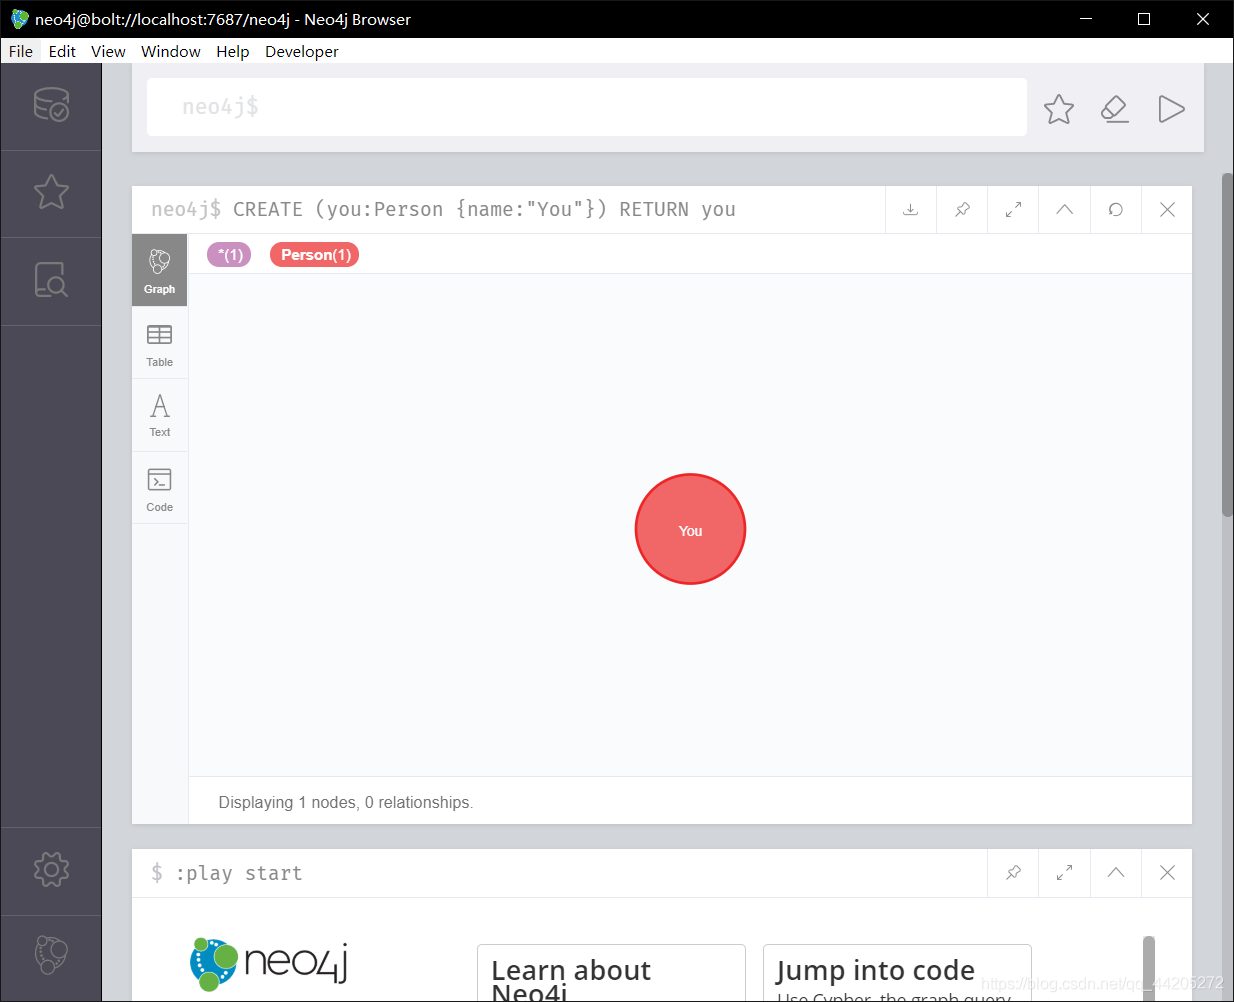Collapse the :play start frame
This screenshot has height=1002, width=1234.
coord(1116,873)
